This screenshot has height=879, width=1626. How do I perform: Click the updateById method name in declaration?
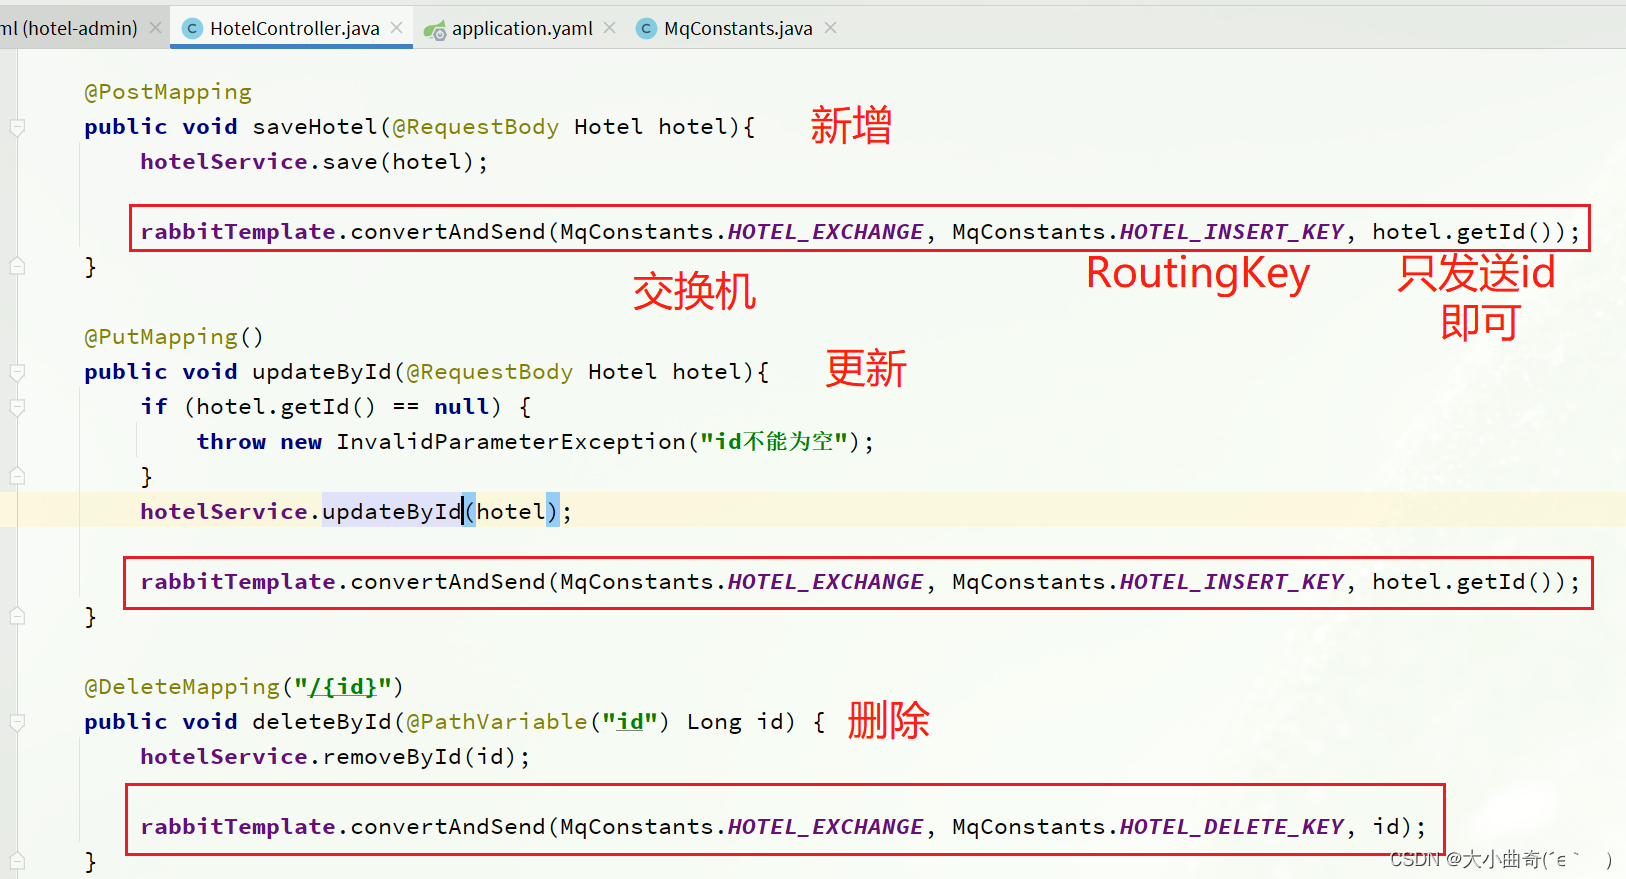[x=322, y=372]
